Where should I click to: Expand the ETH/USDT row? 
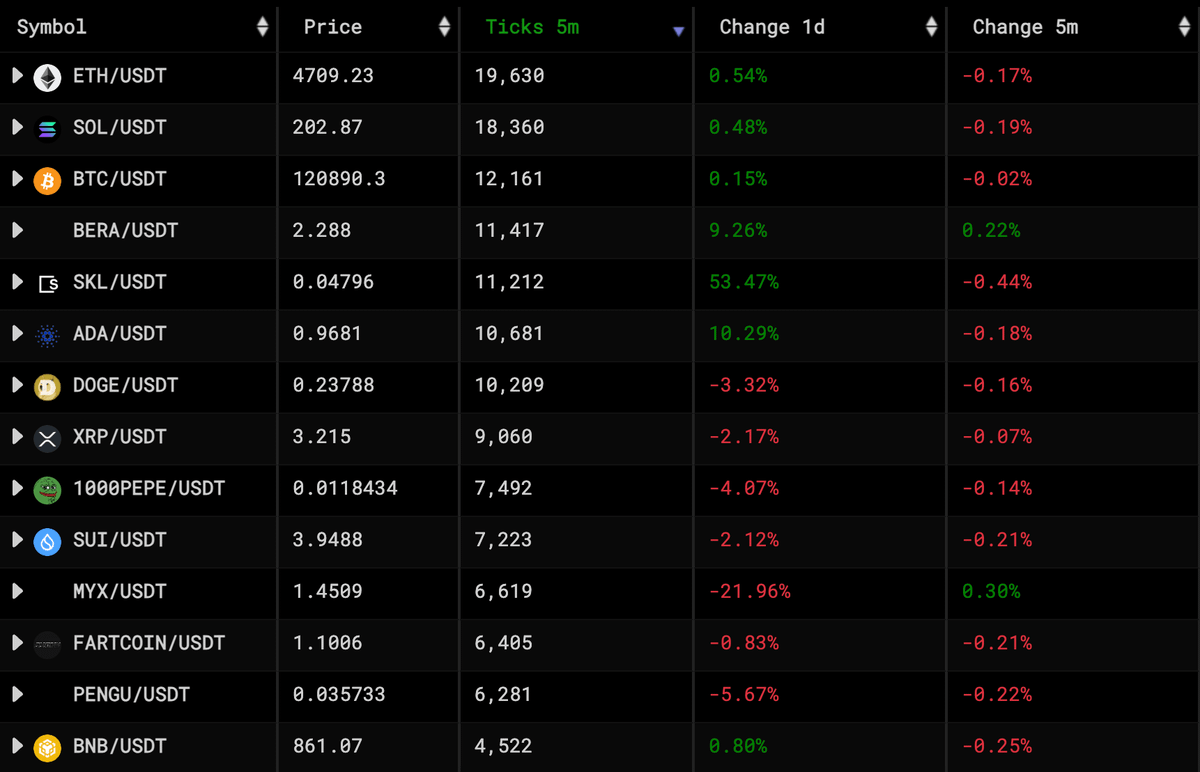click(17, 76)
